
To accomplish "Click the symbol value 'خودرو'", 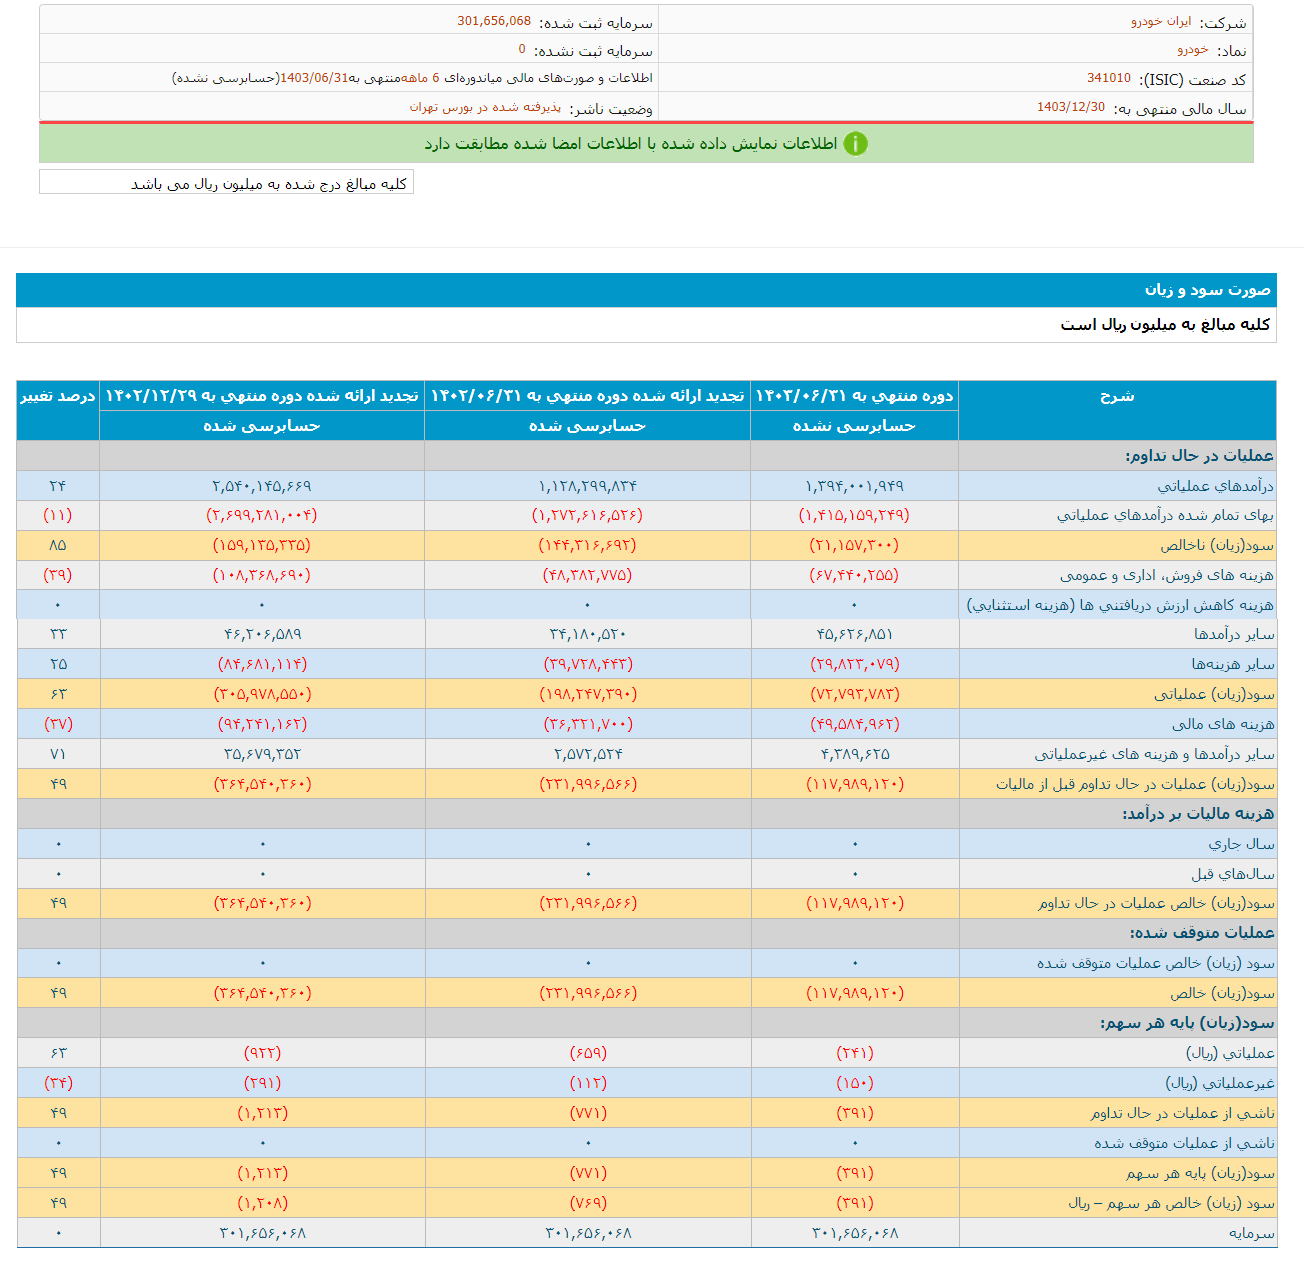I will (x=1192, y=49).
